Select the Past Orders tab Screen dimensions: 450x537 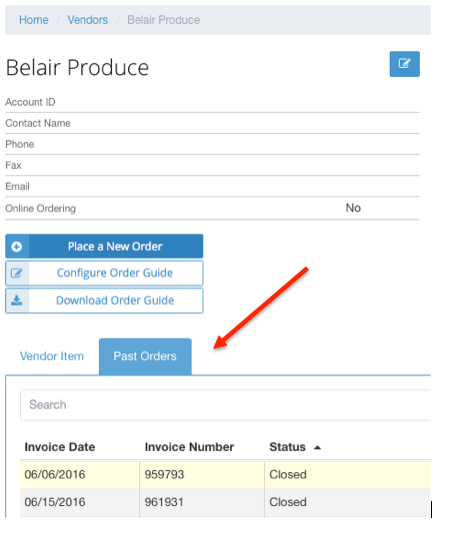(x=145, y=356)
